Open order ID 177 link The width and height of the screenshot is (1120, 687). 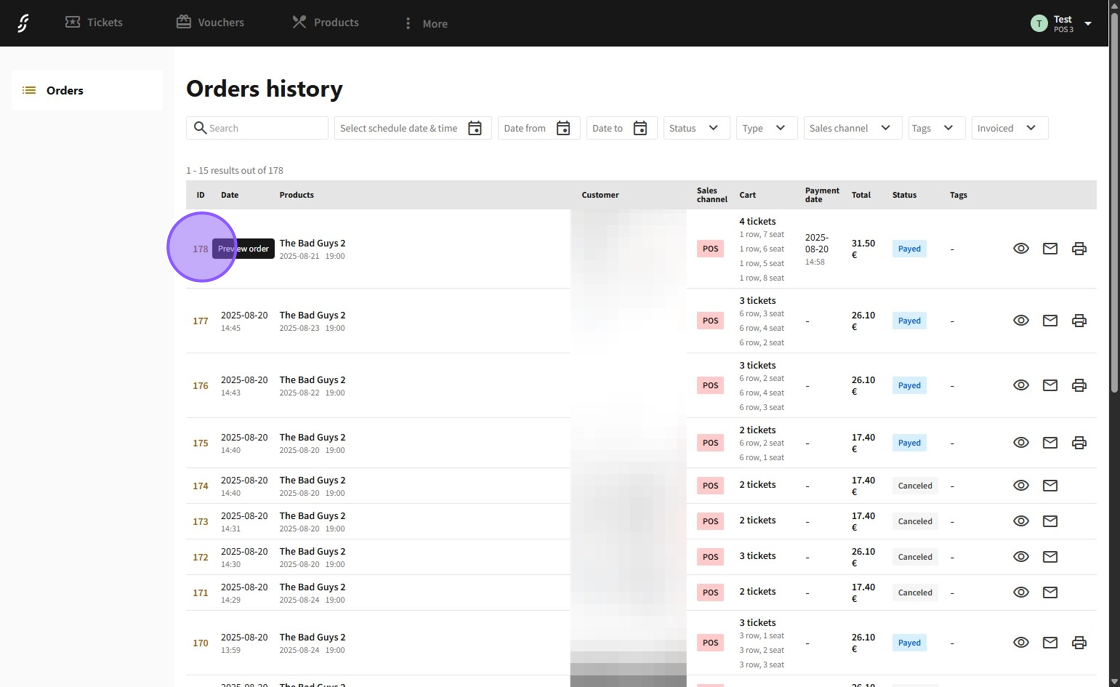pyautogui.click(x=200, y=321)
